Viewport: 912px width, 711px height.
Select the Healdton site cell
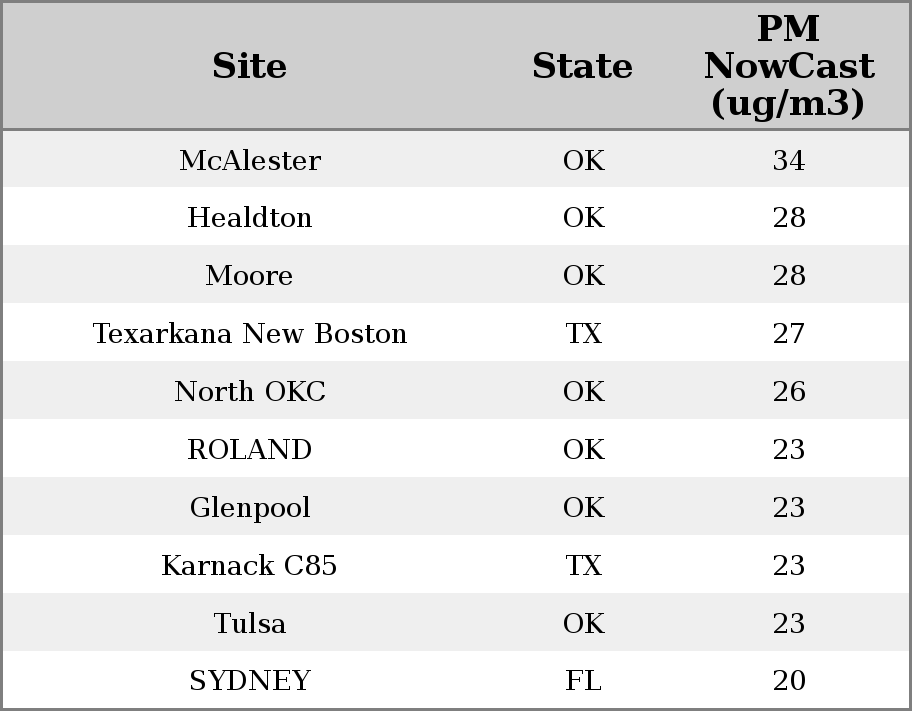click(x=250, y=218)
